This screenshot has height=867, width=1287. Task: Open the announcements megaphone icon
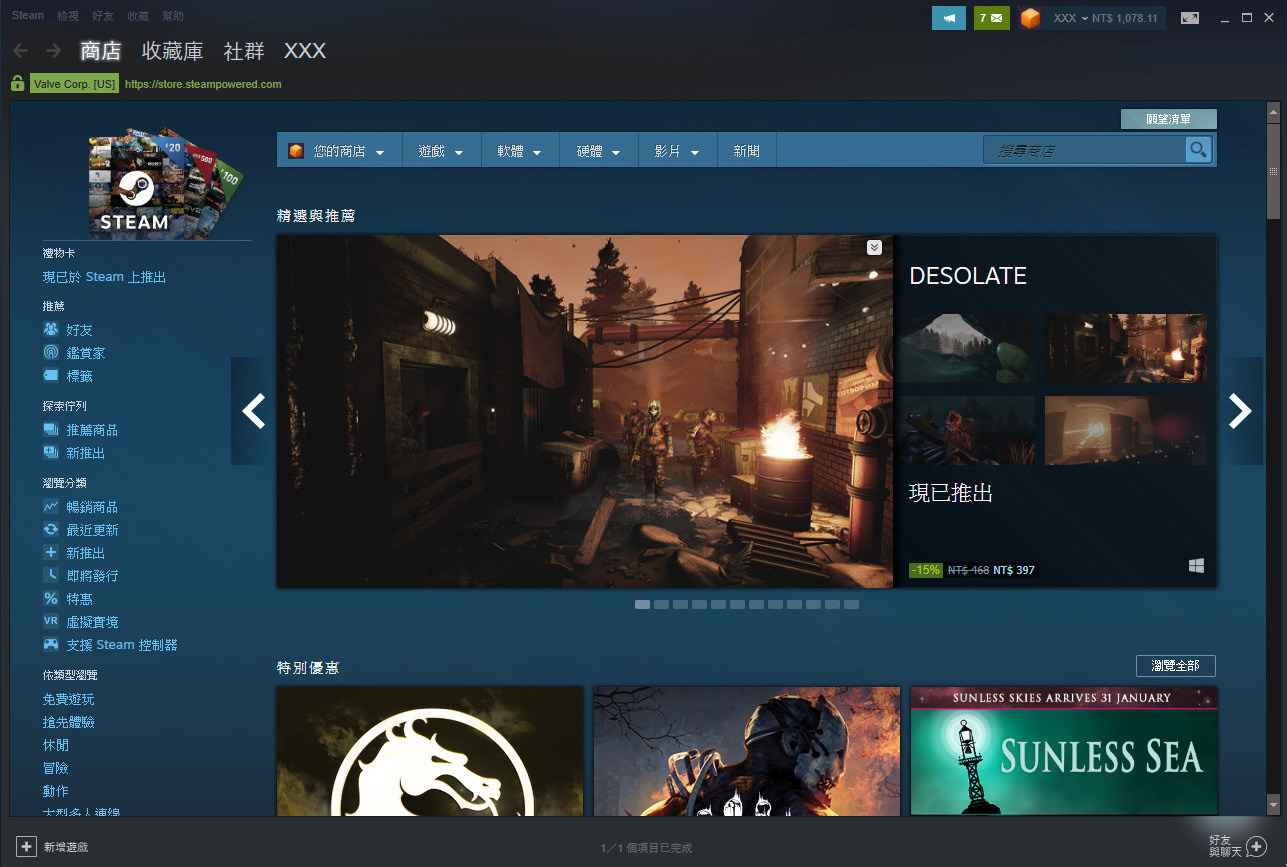point(948,18)
